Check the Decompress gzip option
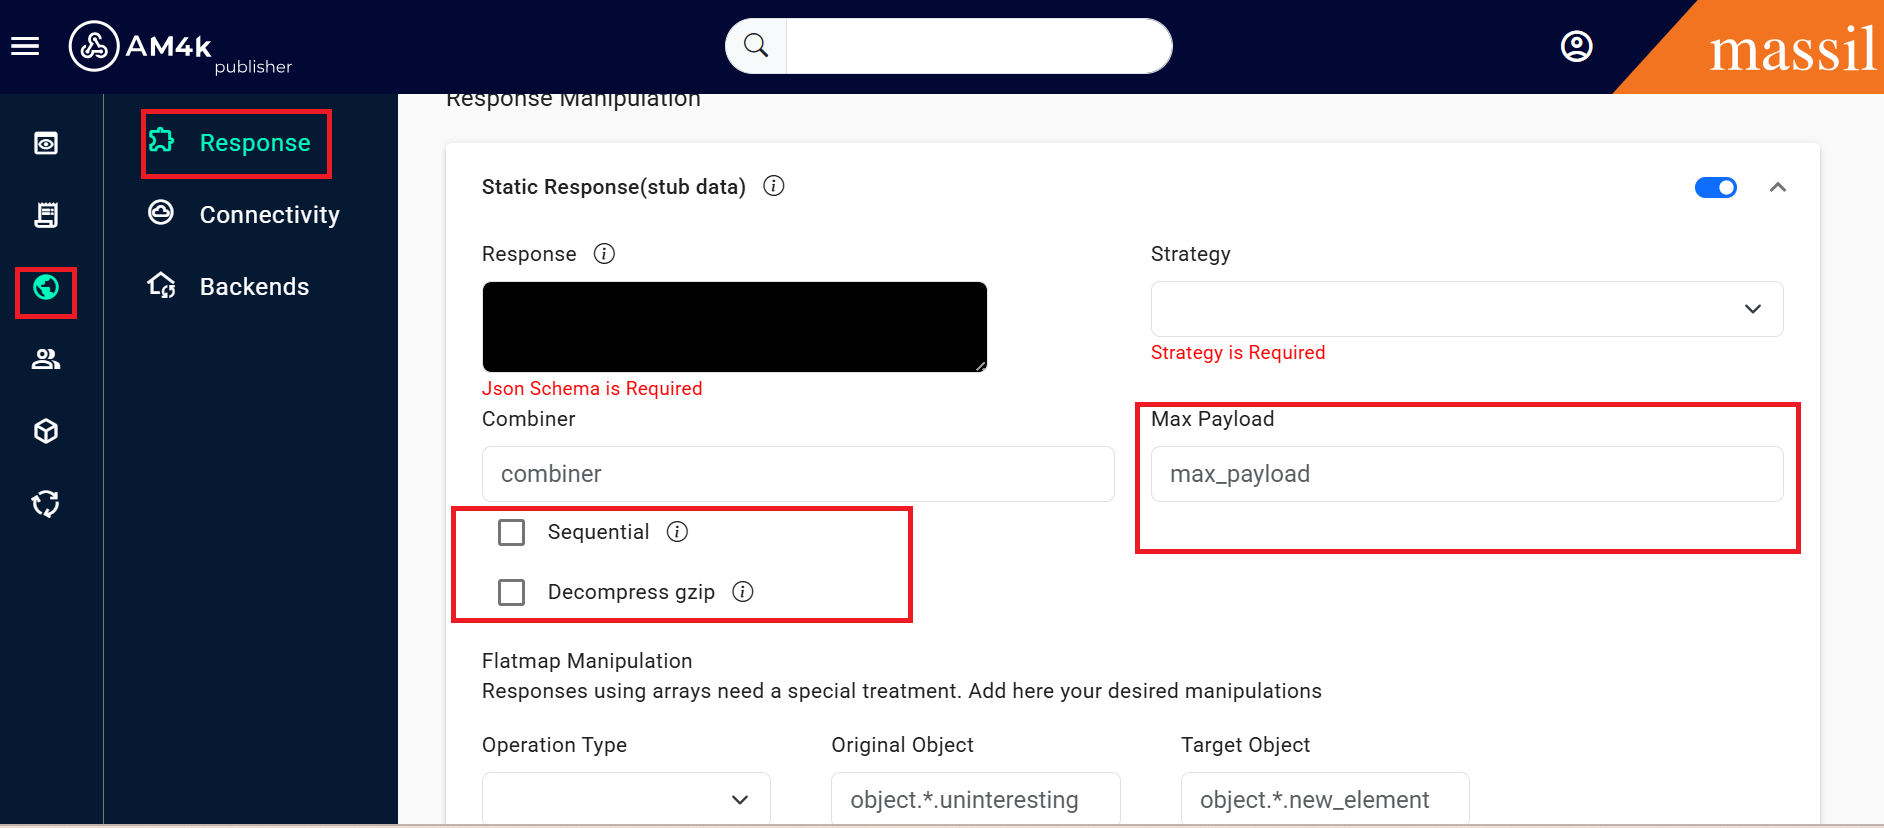The width and height of the screenshot is (1884, 828). (512, 592)
